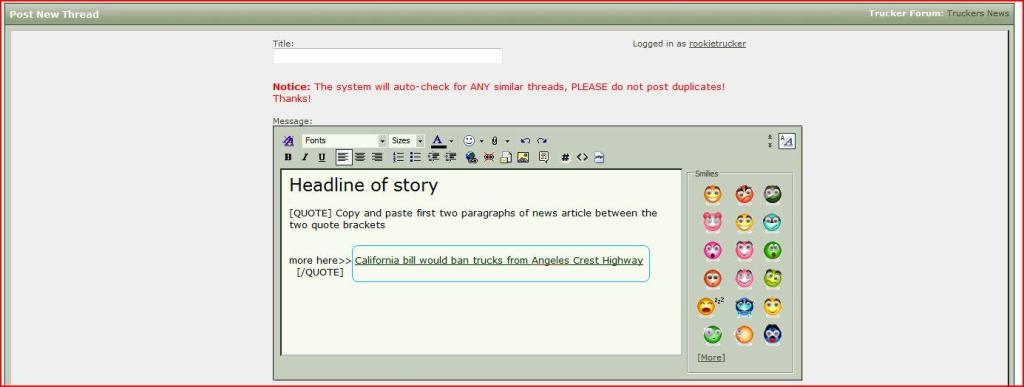Image resolution: width=1024 pixels, height=387 pixels.
Task: Insert the dark olive smiley in first row
Action: pos(773,194)
